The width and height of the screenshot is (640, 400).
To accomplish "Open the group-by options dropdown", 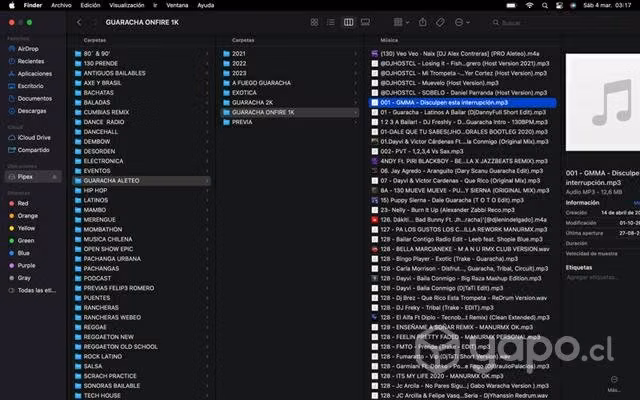I will tap(401, 22).
